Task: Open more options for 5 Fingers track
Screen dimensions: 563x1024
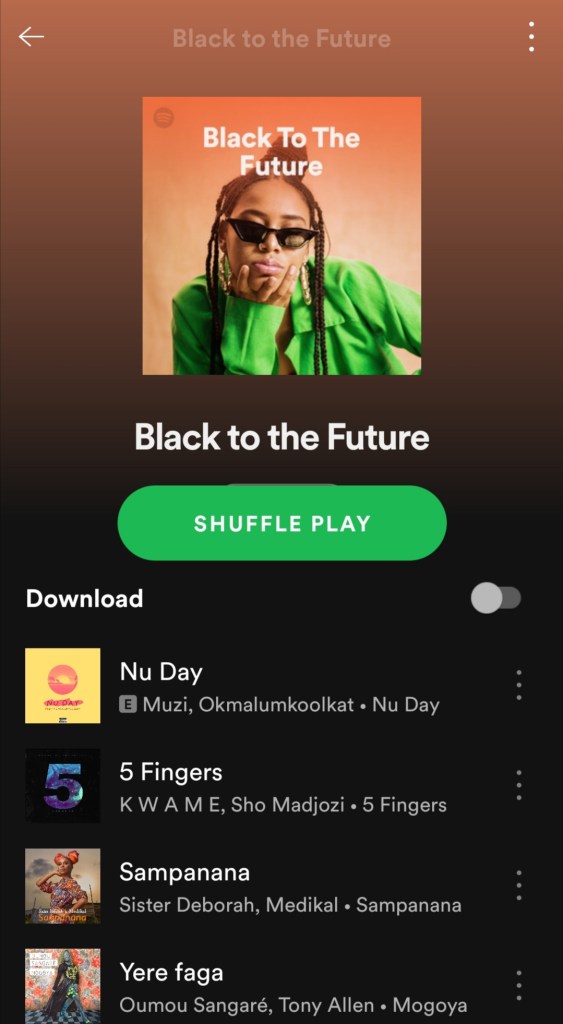Action: pyautogui.click(x=519, y=785)
